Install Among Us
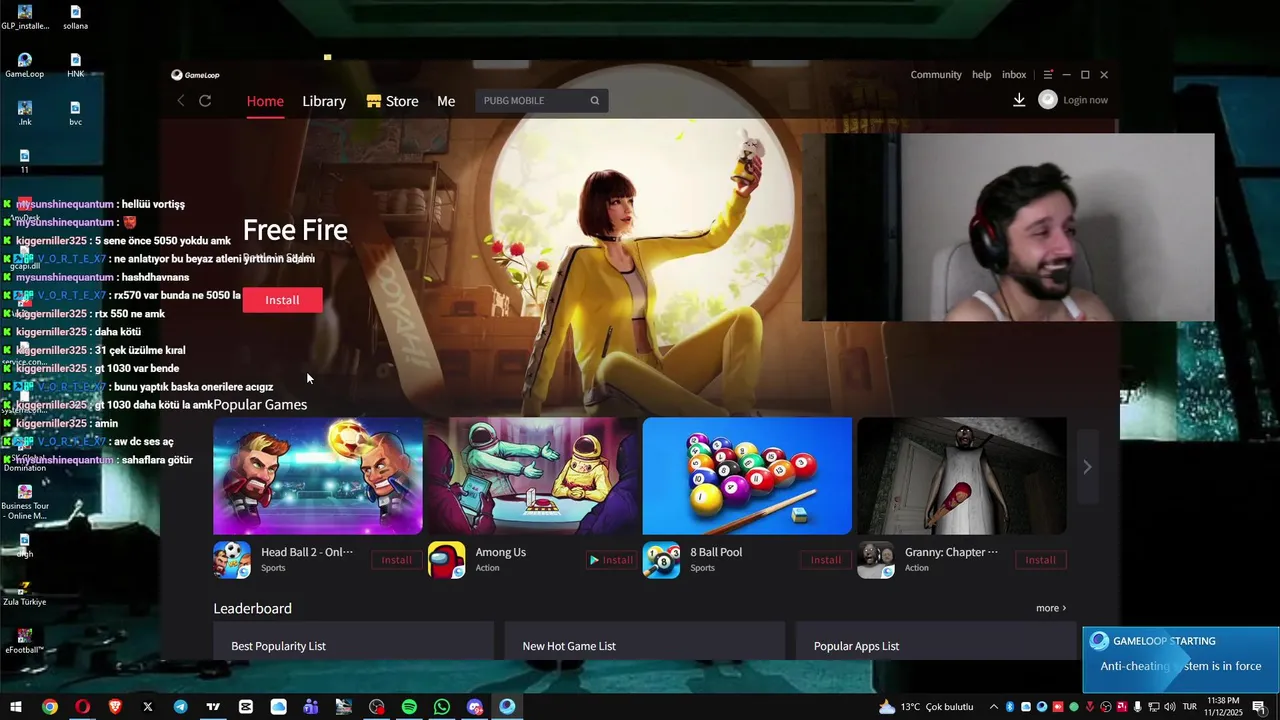 pyautogui.click(x=611, y=560)
